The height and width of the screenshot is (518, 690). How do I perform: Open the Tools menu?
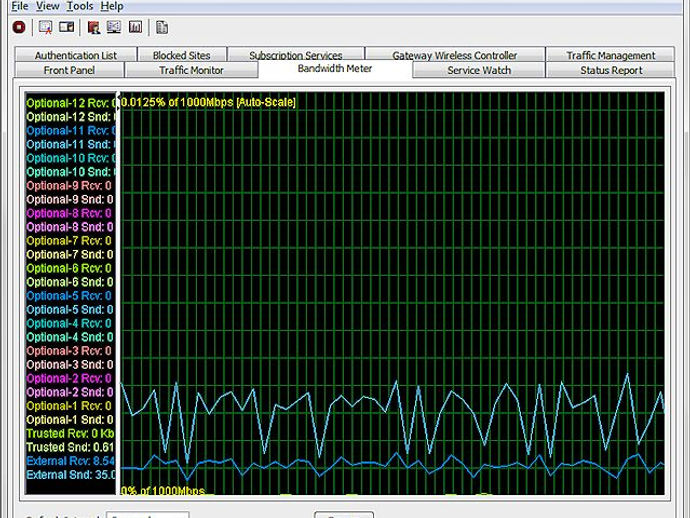(x=80, y=6)
